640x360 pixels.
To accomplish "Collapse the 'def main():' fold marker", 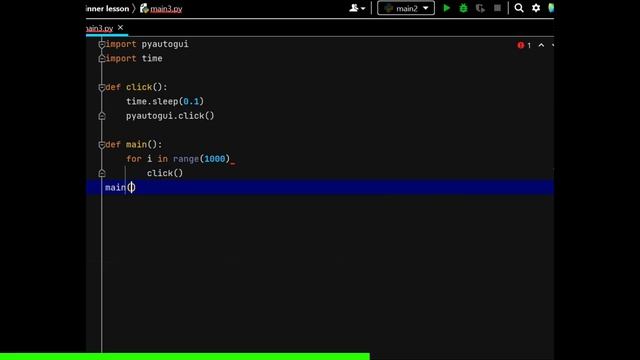I will click(x=102, y=145).
